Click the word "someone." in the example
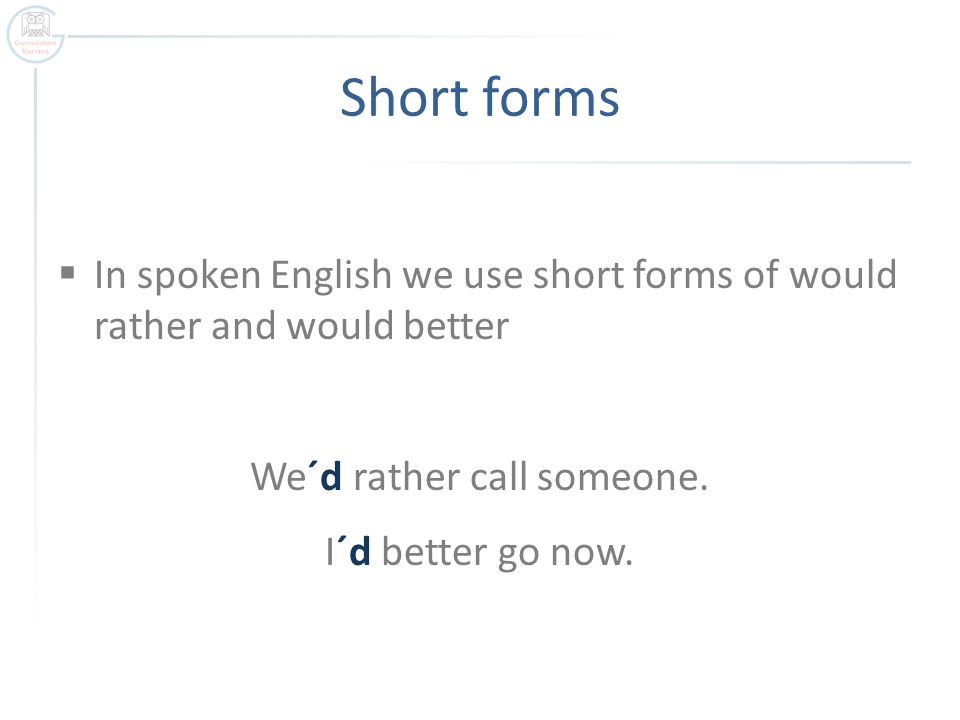The width and height of the screenshot is (960, 720). point(622,477)
